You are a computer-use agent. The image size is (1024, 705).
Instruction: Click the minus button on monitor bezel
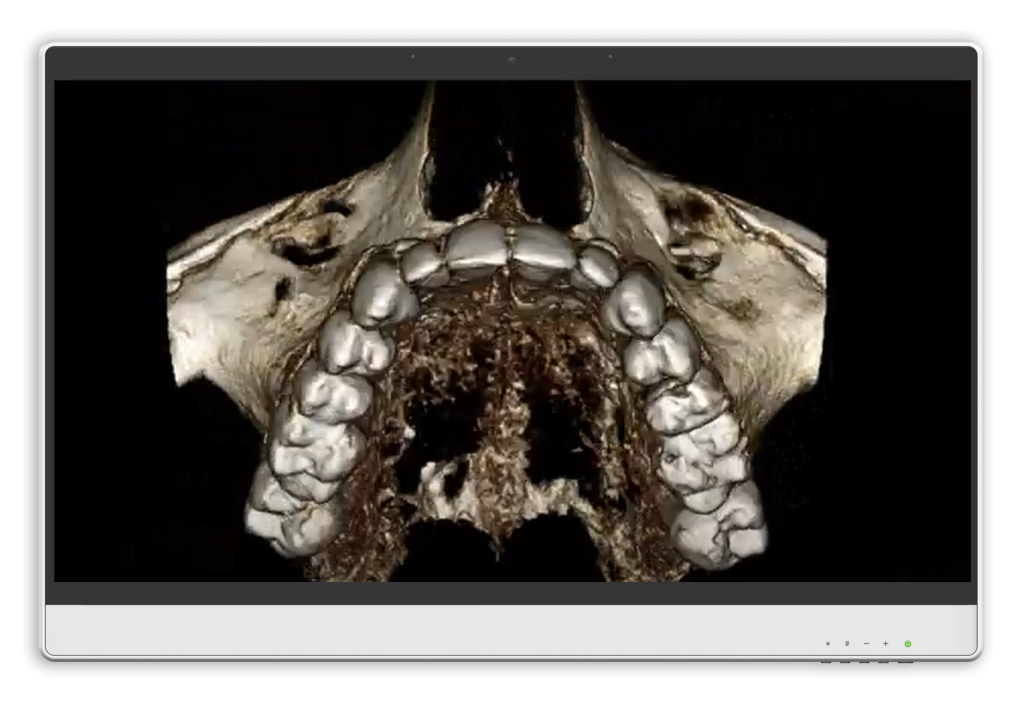867,644
